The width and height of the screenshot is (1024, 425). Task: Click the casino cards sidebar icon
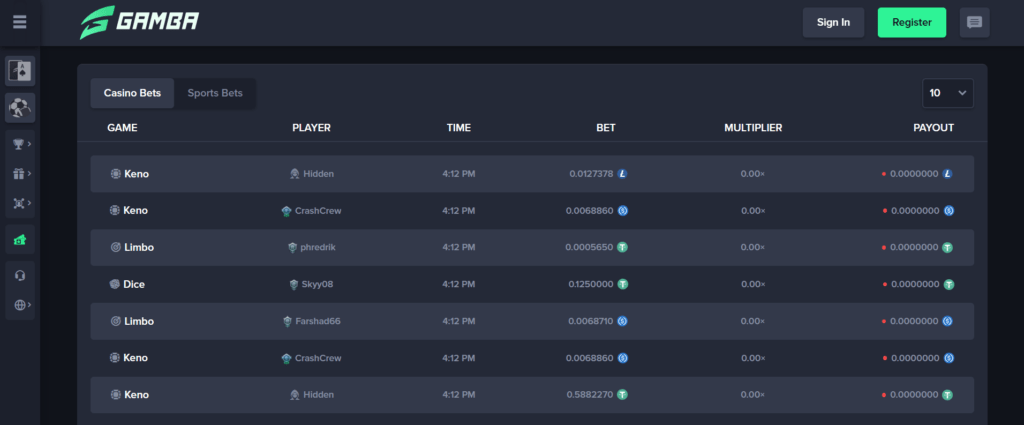pos(20,71)
